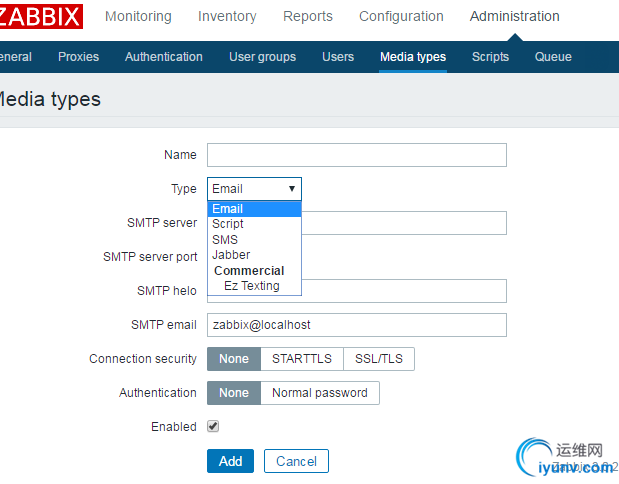Focus the Name input field
This screenshot has width=619, height=484.
tap(357, 155)
